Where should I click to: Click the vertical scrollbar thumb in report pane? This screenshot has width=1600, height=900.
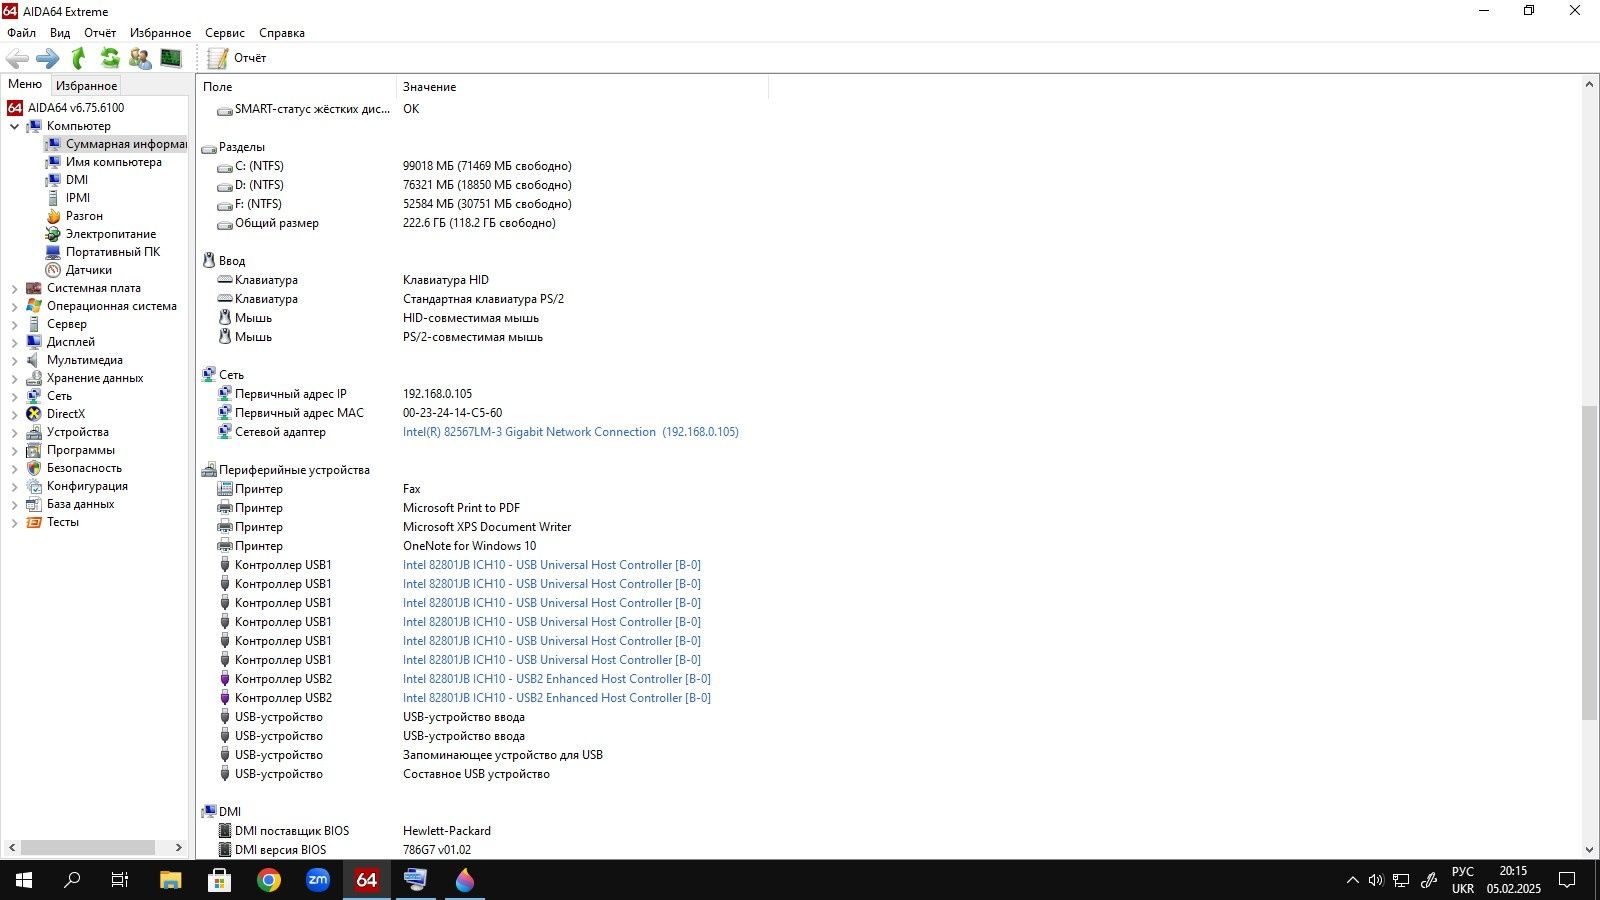(x=1589, y=562)
